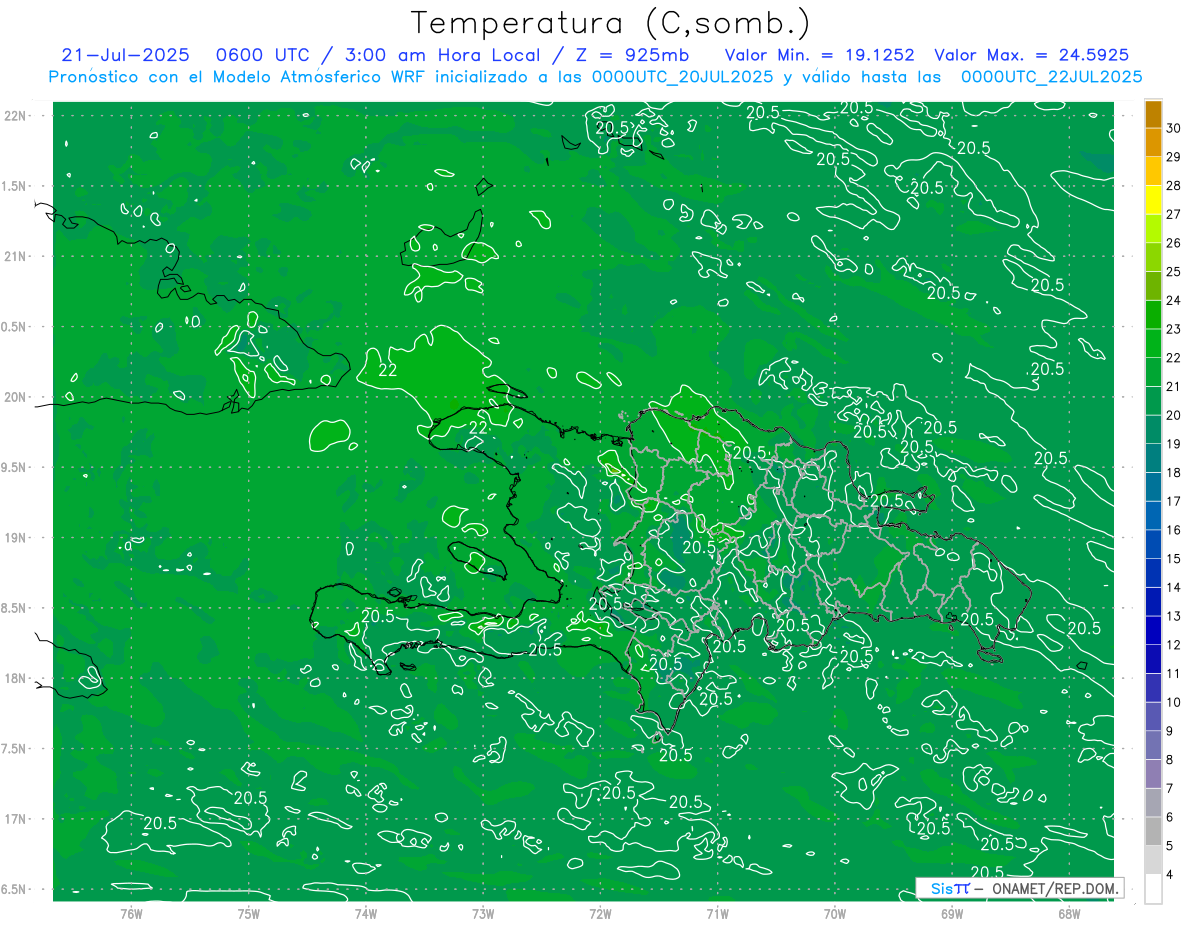Screen dimensions: 1200x927
Task: Select the date '21-Jul-2025' in the header
Action: [125, 55]
